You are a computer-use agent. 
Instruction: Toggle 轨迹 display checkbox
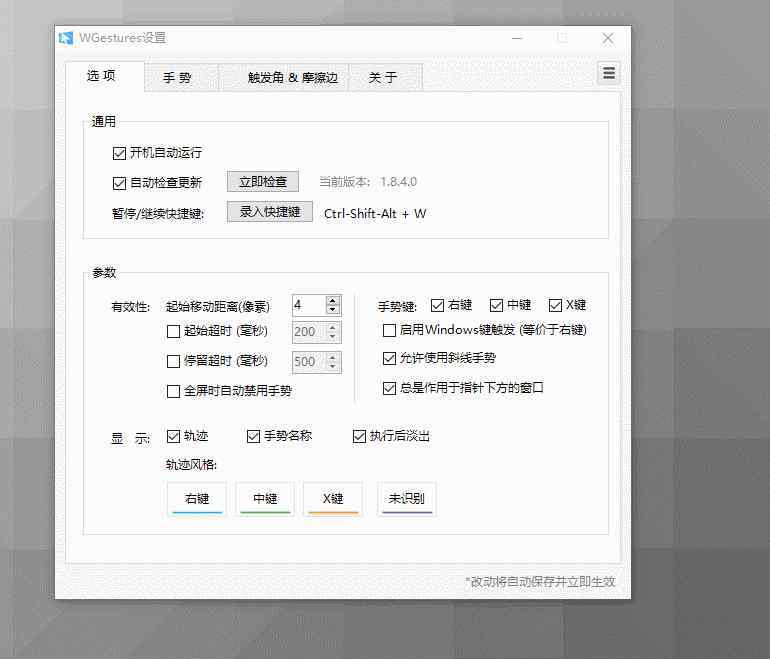173,436
